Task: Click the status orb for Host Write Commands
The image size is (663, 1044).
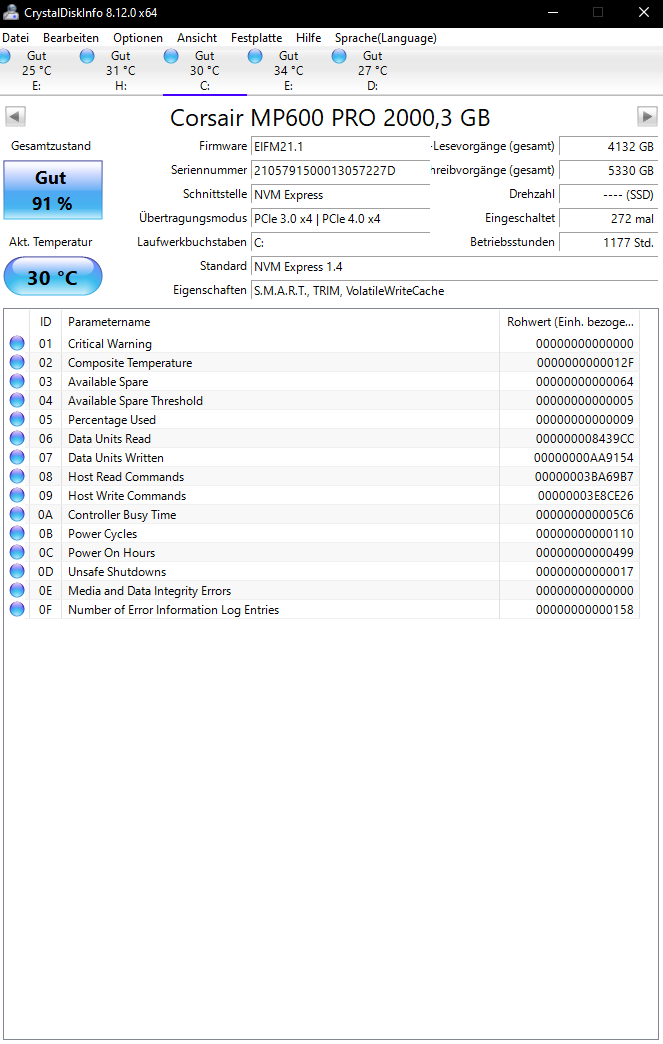Action: (17, 495)
